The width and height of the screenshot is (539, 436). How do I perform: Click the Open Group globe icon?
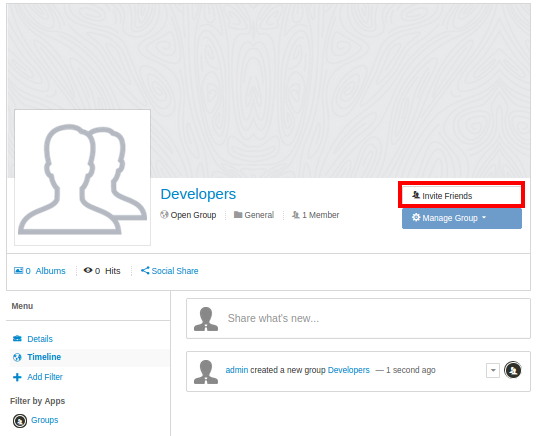tap(164, 215)
